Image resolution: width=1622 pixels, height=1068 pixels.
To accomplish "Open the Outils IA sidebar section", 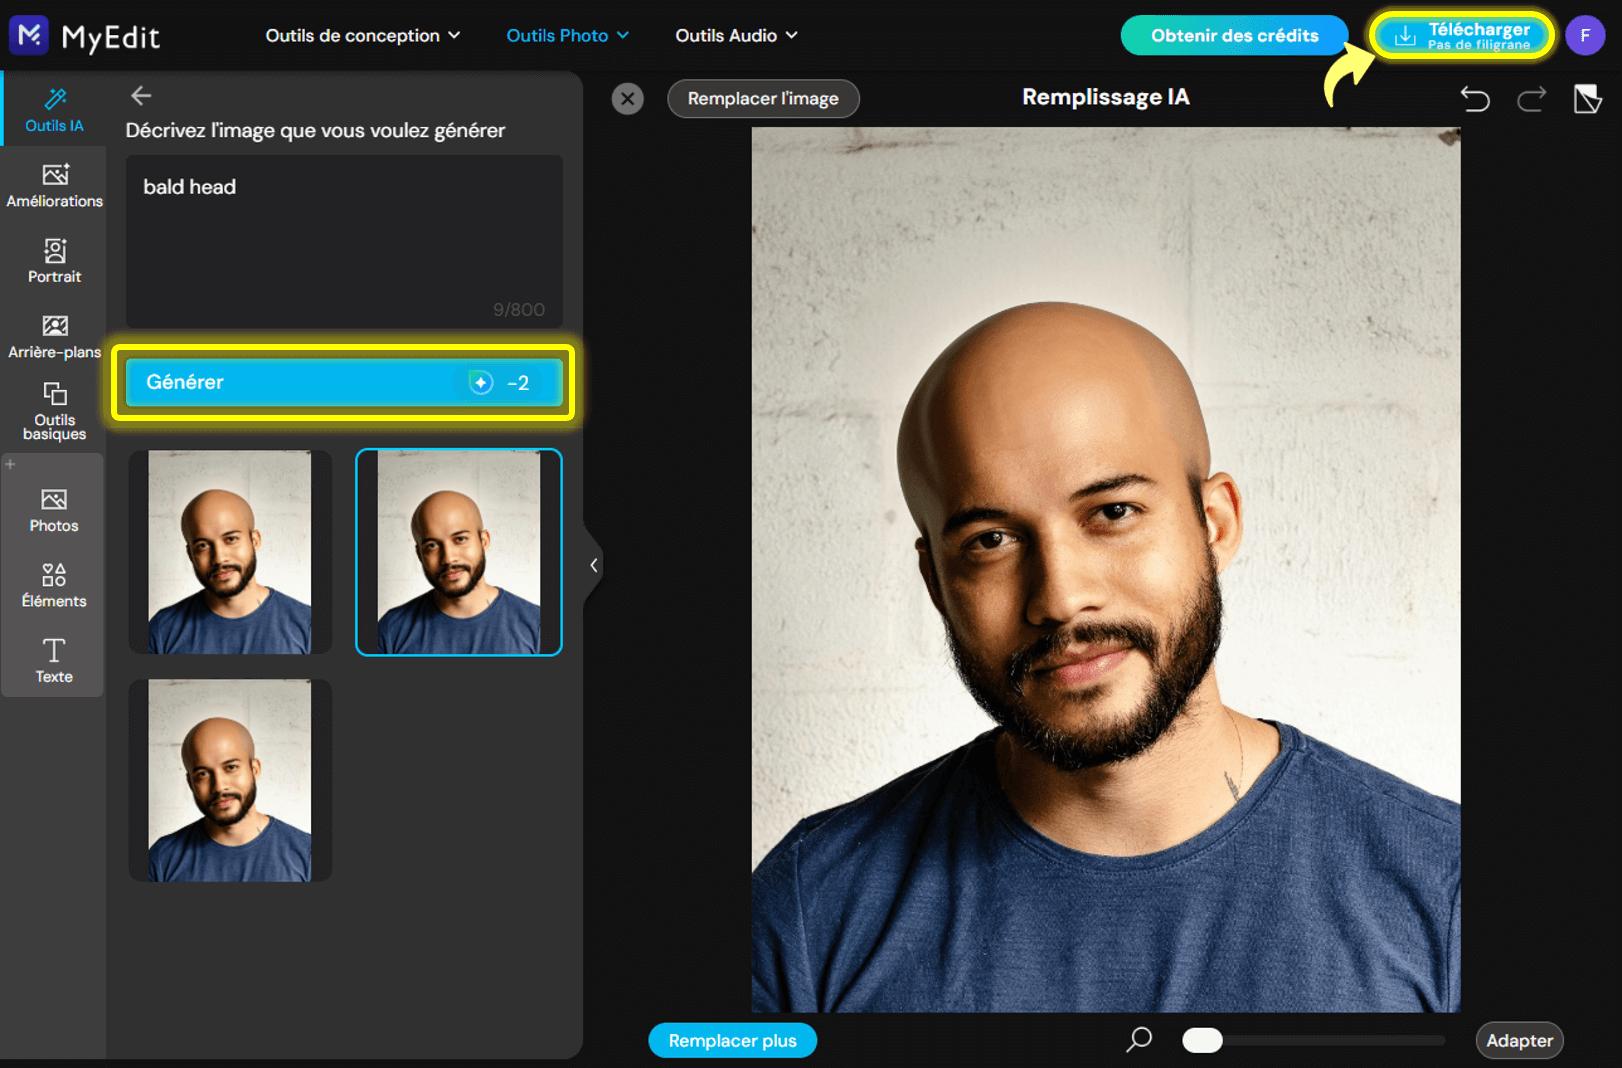I will 54,110.
